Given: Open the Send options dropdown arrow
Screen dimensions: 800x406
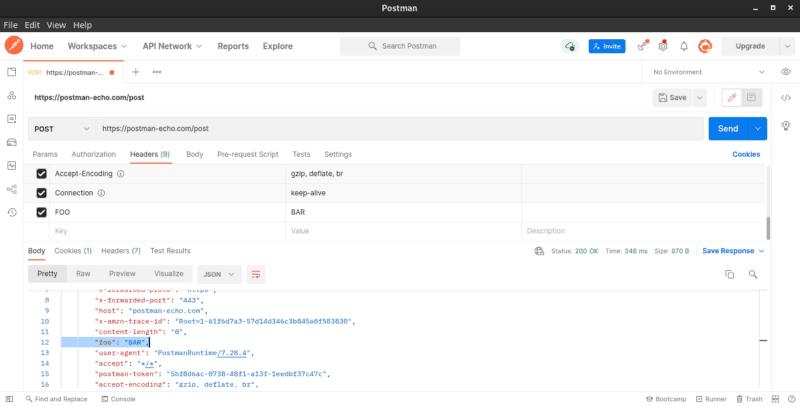Looking at the screenshot, I should point(757,129).
